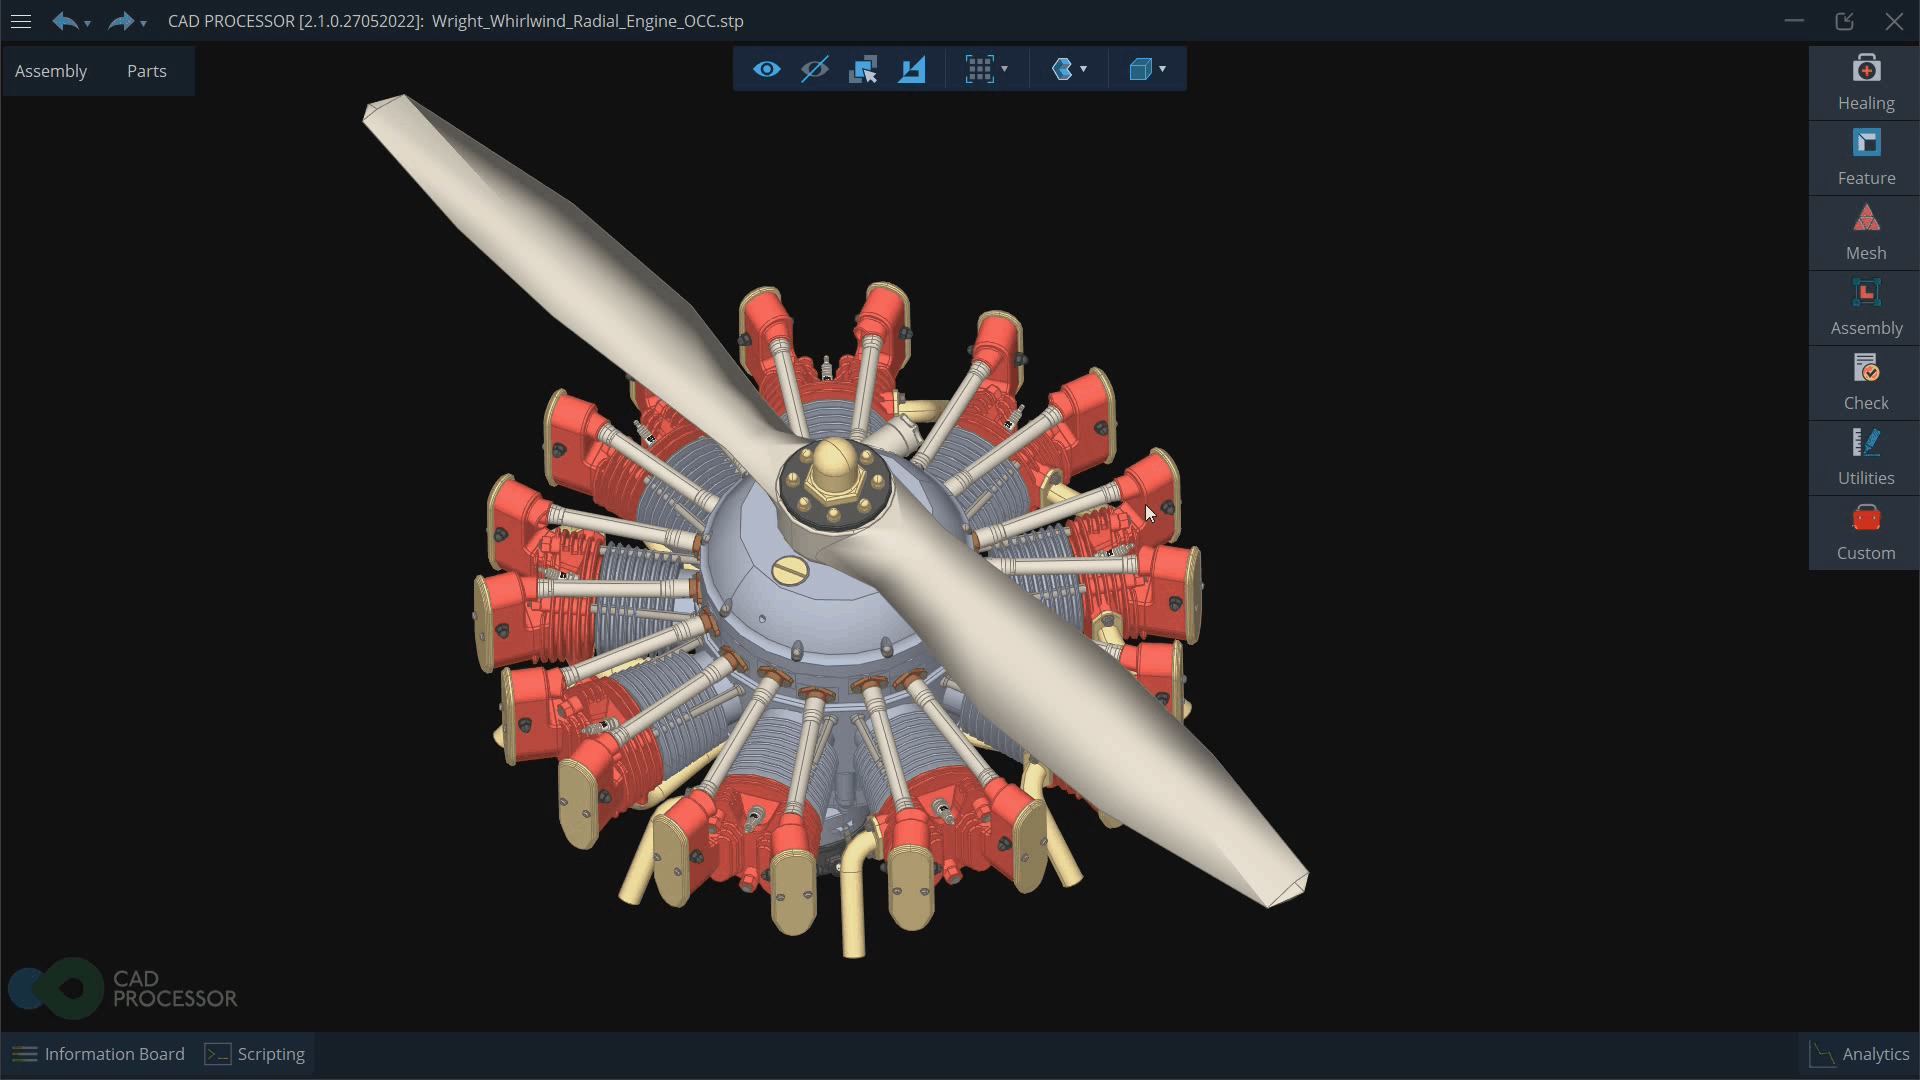Viewport: 1920px width, 1080px height.
Task: Open the Feature panel icon
Action: click(1865, 158)
